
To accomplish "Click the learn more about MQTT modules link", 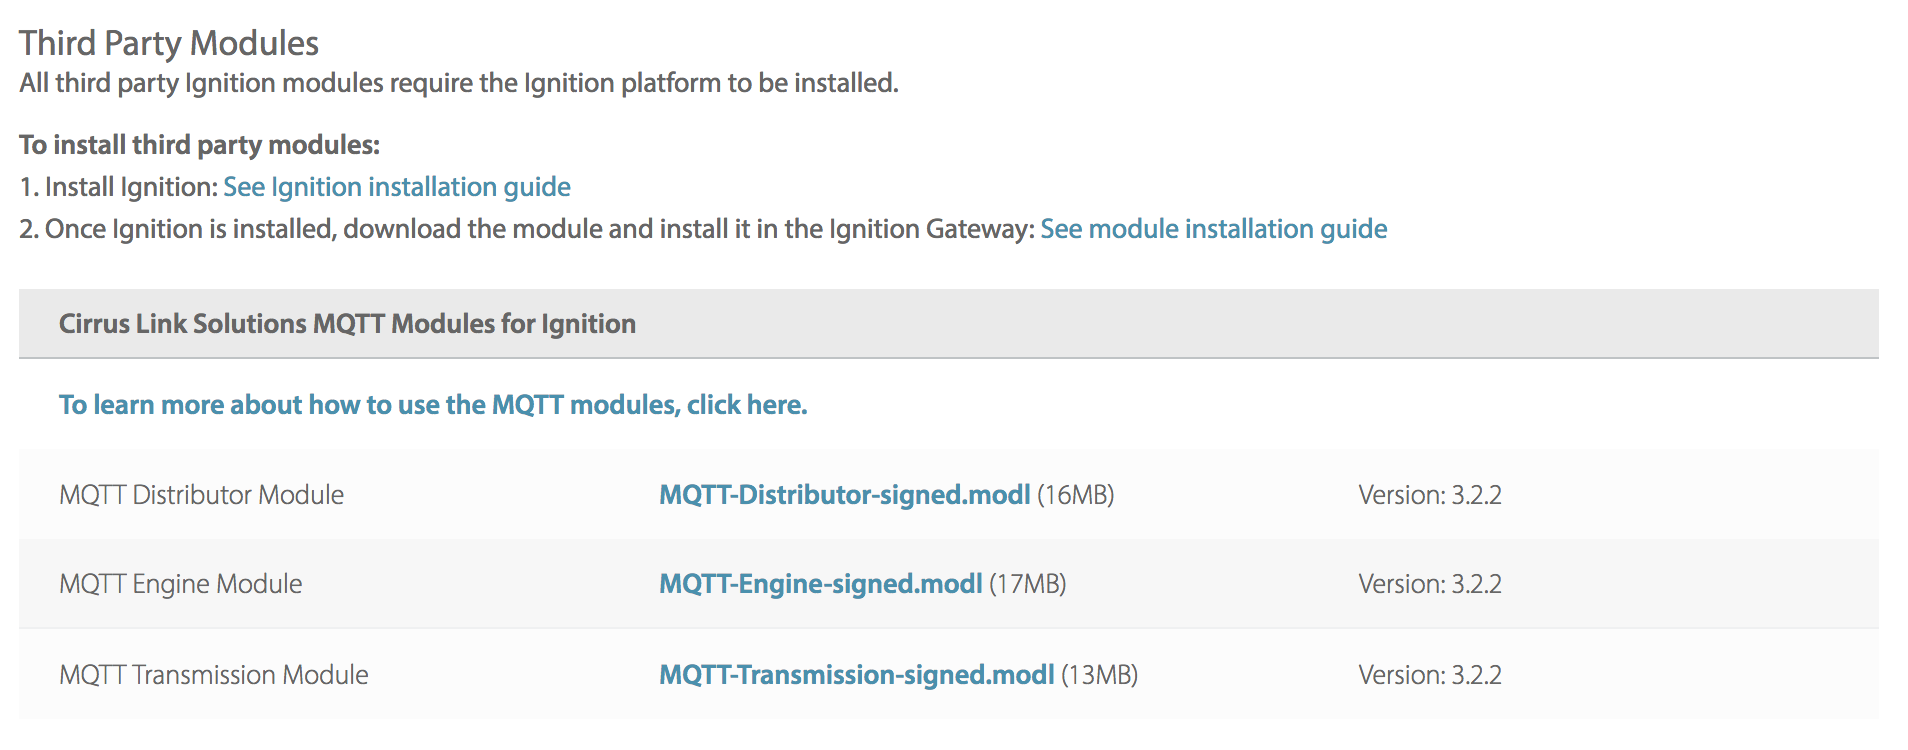I will point(432,405).
